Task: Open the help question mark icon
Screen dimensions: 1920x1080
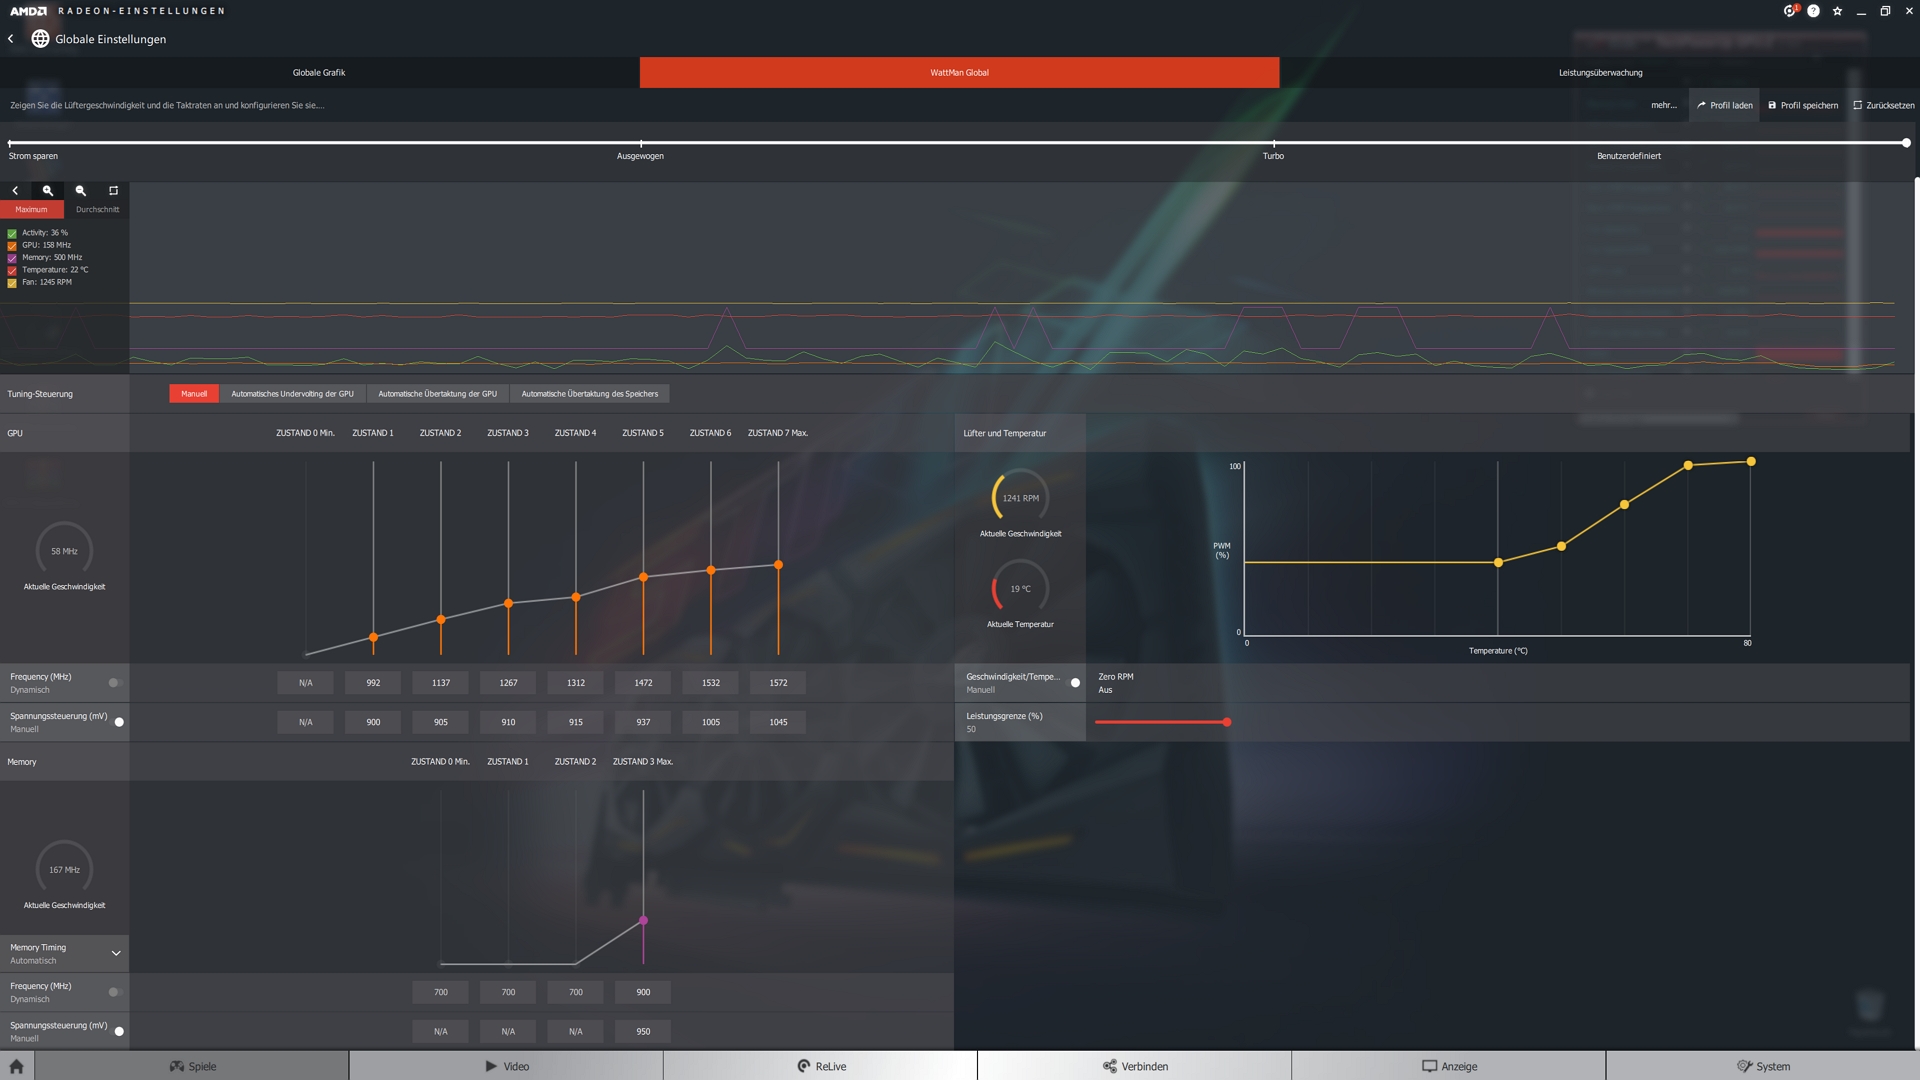Action: (1813, 11)
